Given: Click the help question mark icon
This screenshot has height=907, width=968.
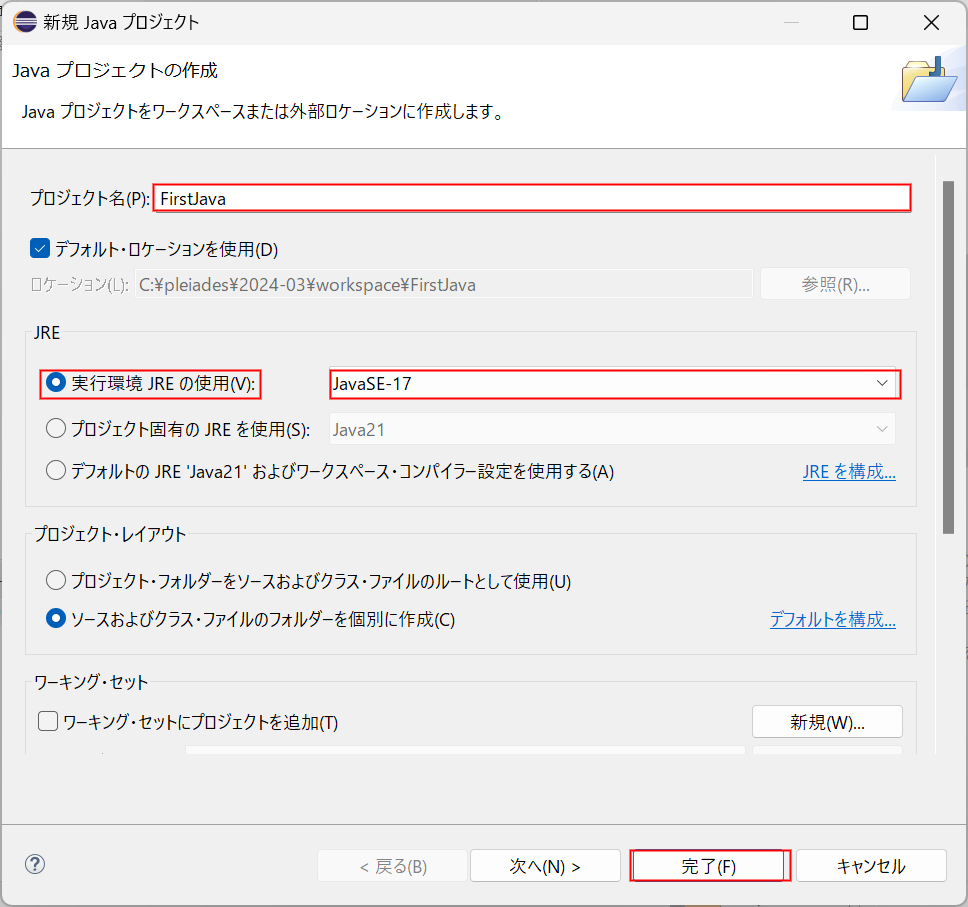Looking at the screenshot, I should coord(35,864).
